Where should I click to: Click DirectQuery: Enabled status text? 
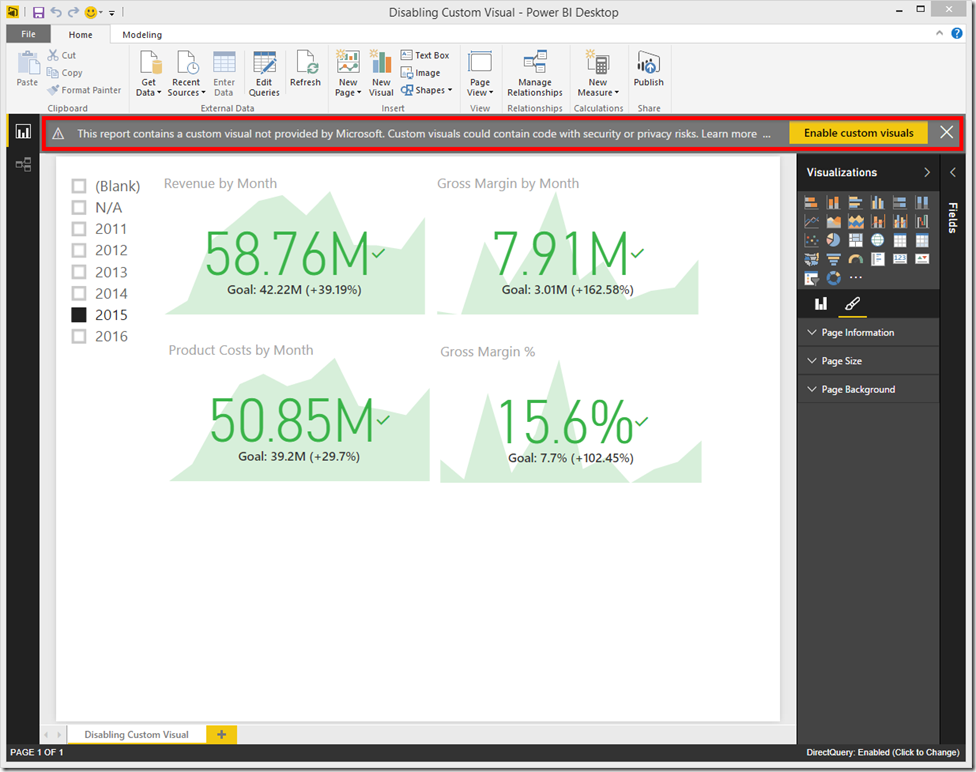tap(883, 752)
